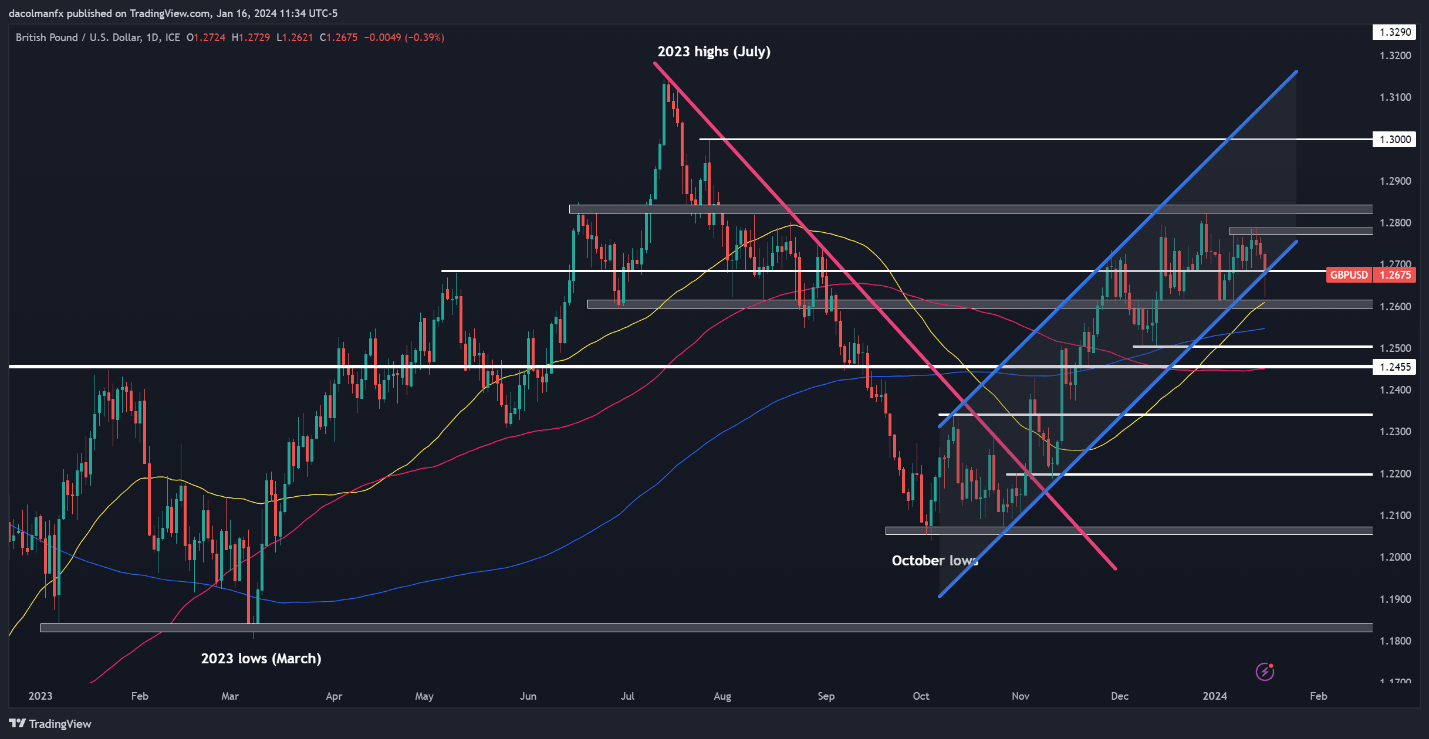This screenshot has height=739, width=1429.
Task: Click the Sep label on the time axis
Action: (x=826, y=694)
